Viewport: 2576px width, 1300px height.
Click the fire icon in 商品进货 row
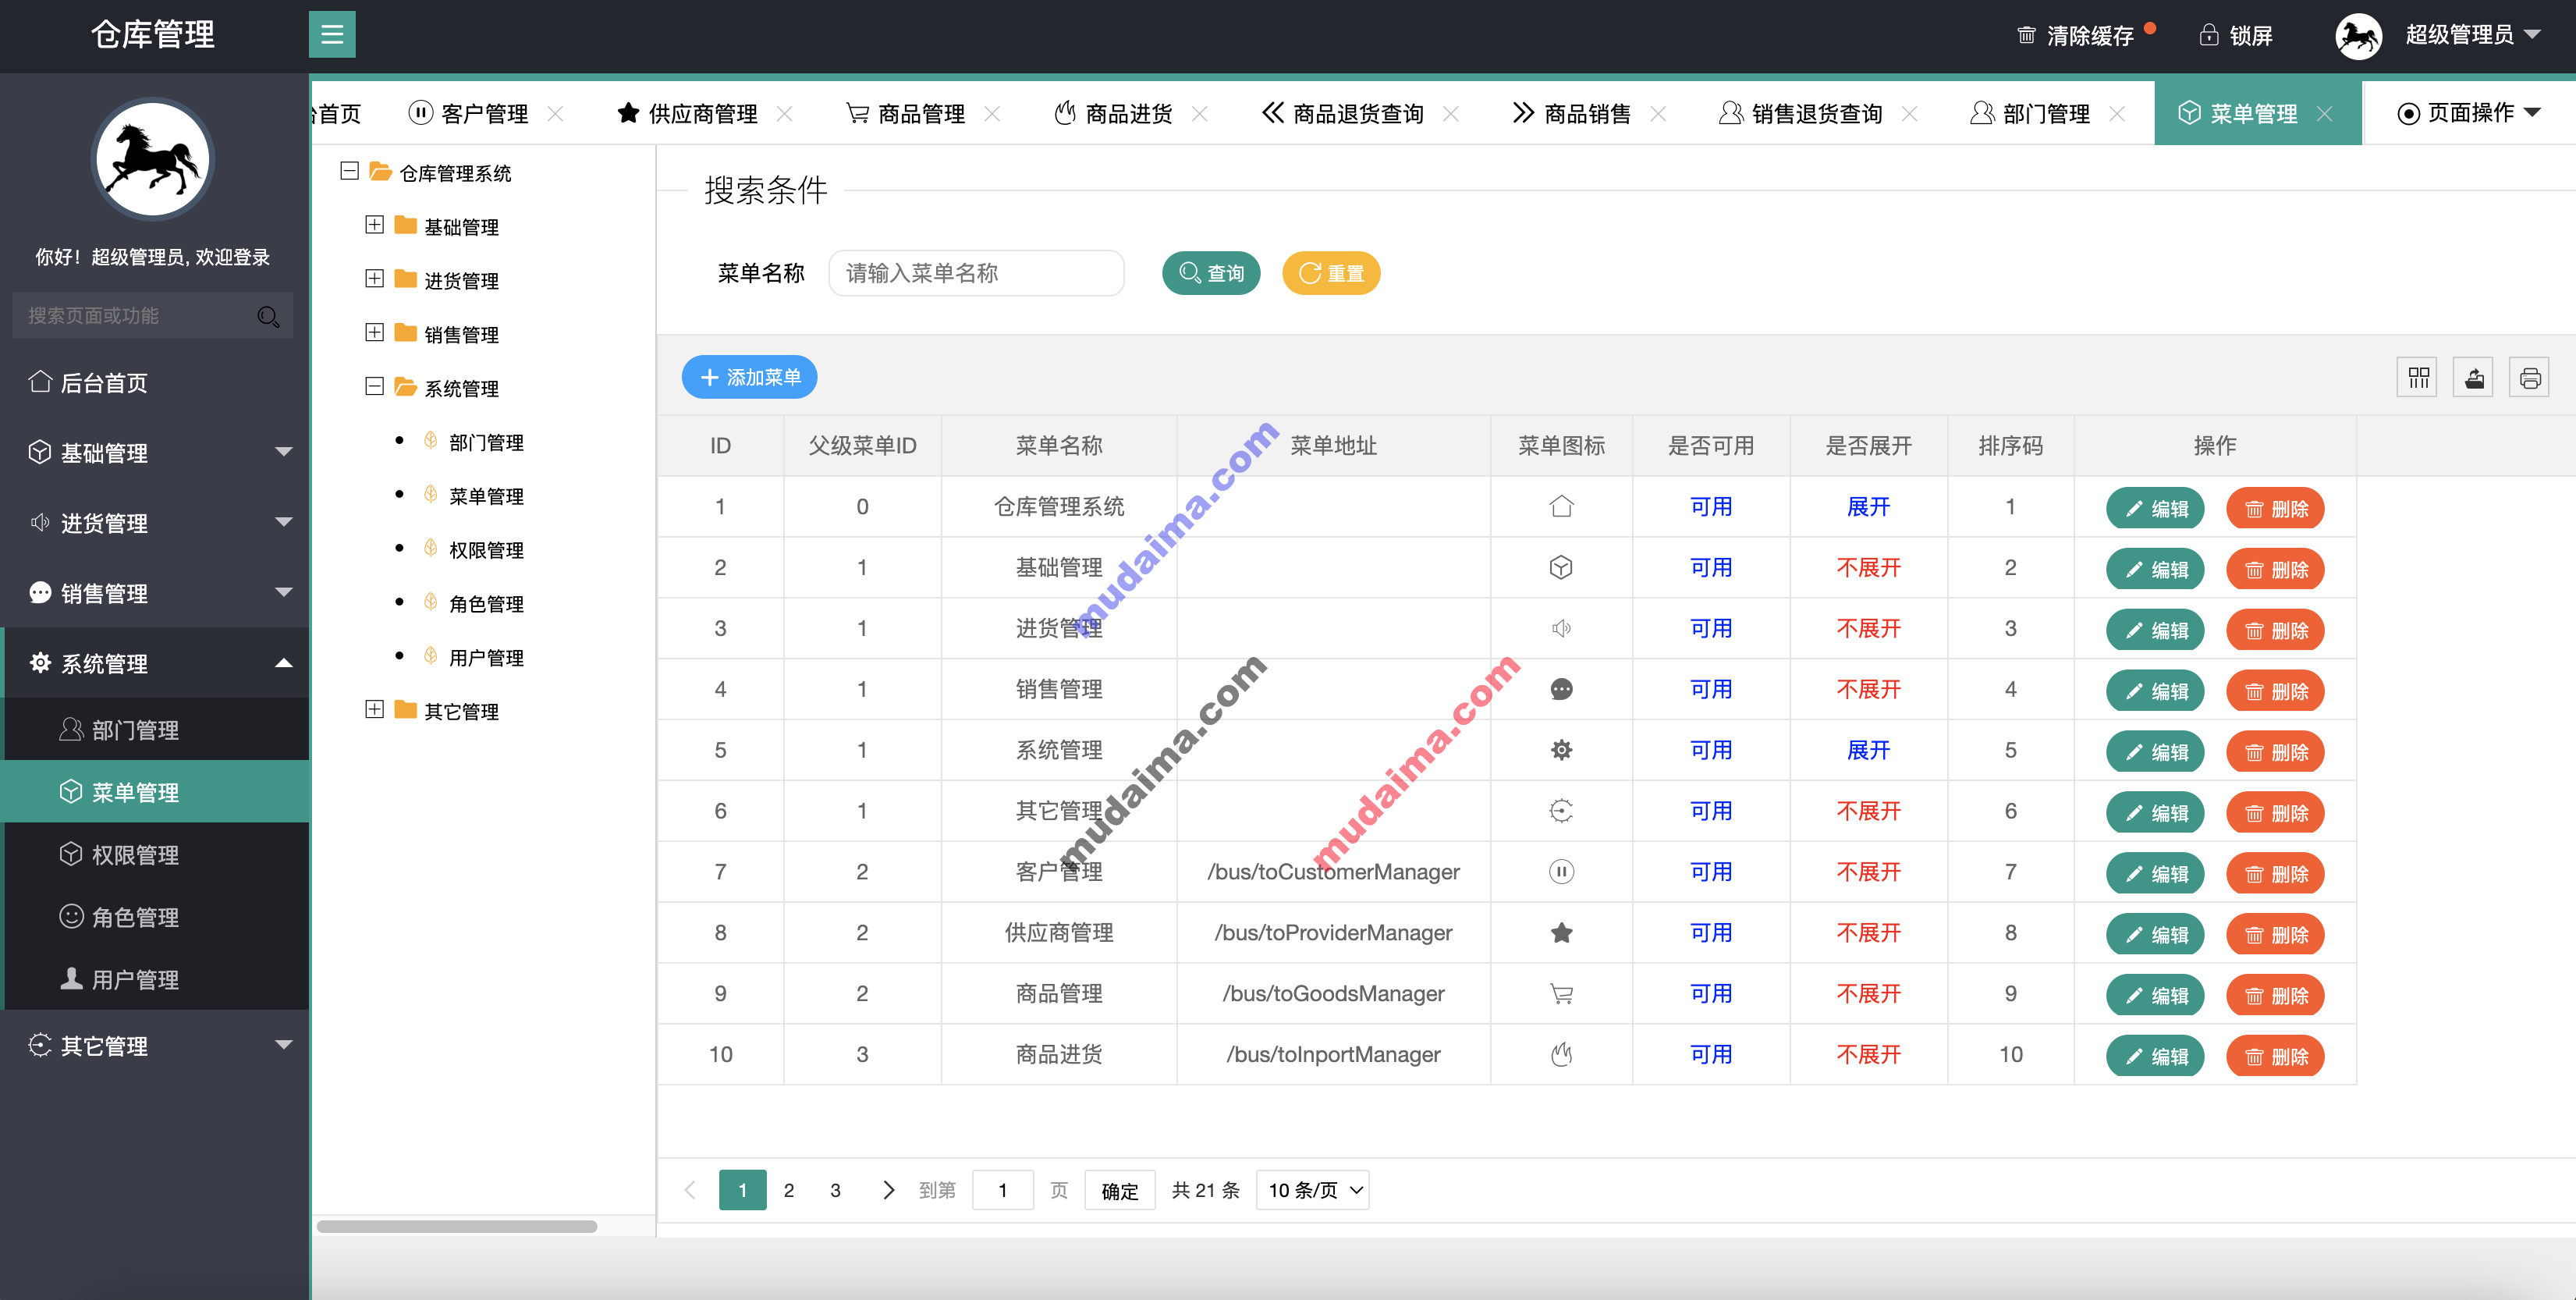coord(1561,1054)
